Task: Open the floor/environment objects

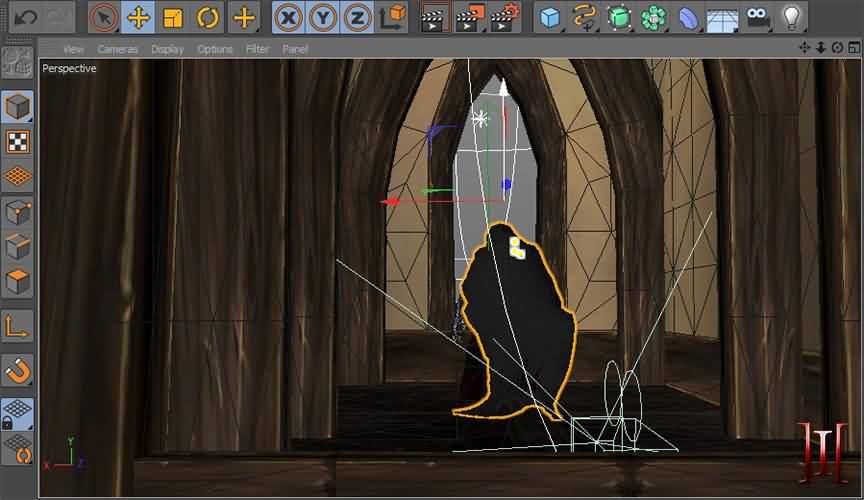Action: tap(722, 18)
